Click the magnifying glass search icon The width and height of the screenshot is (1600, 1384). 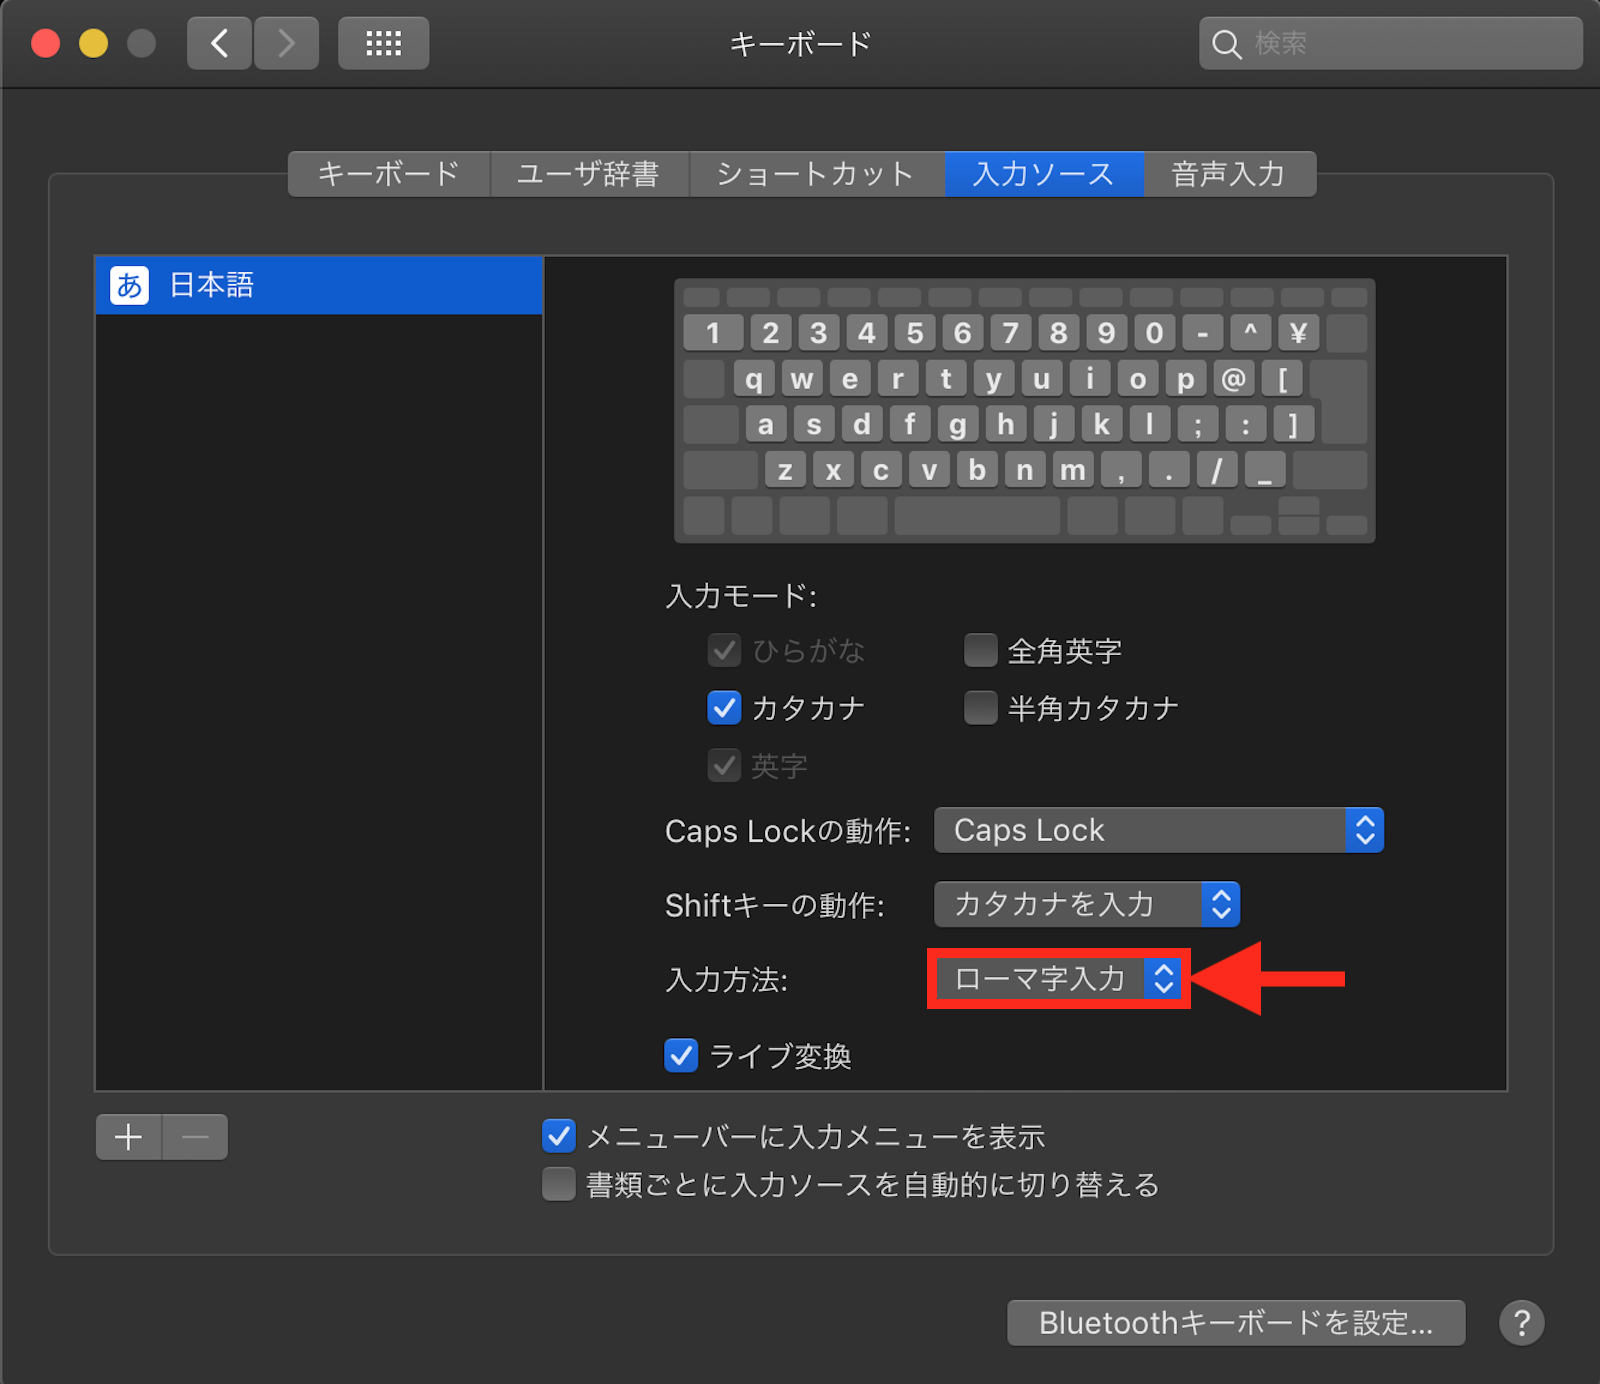pos(1226,44)
